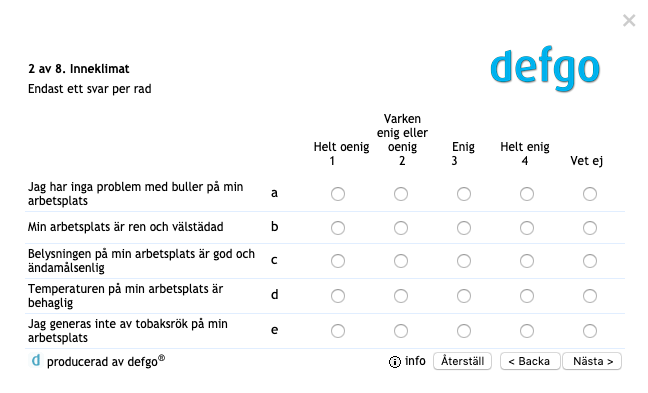Mark Varken enig eller oenig for row c
Screen dimensions: 648x393
pyautogui.click(x=401, y=261)
